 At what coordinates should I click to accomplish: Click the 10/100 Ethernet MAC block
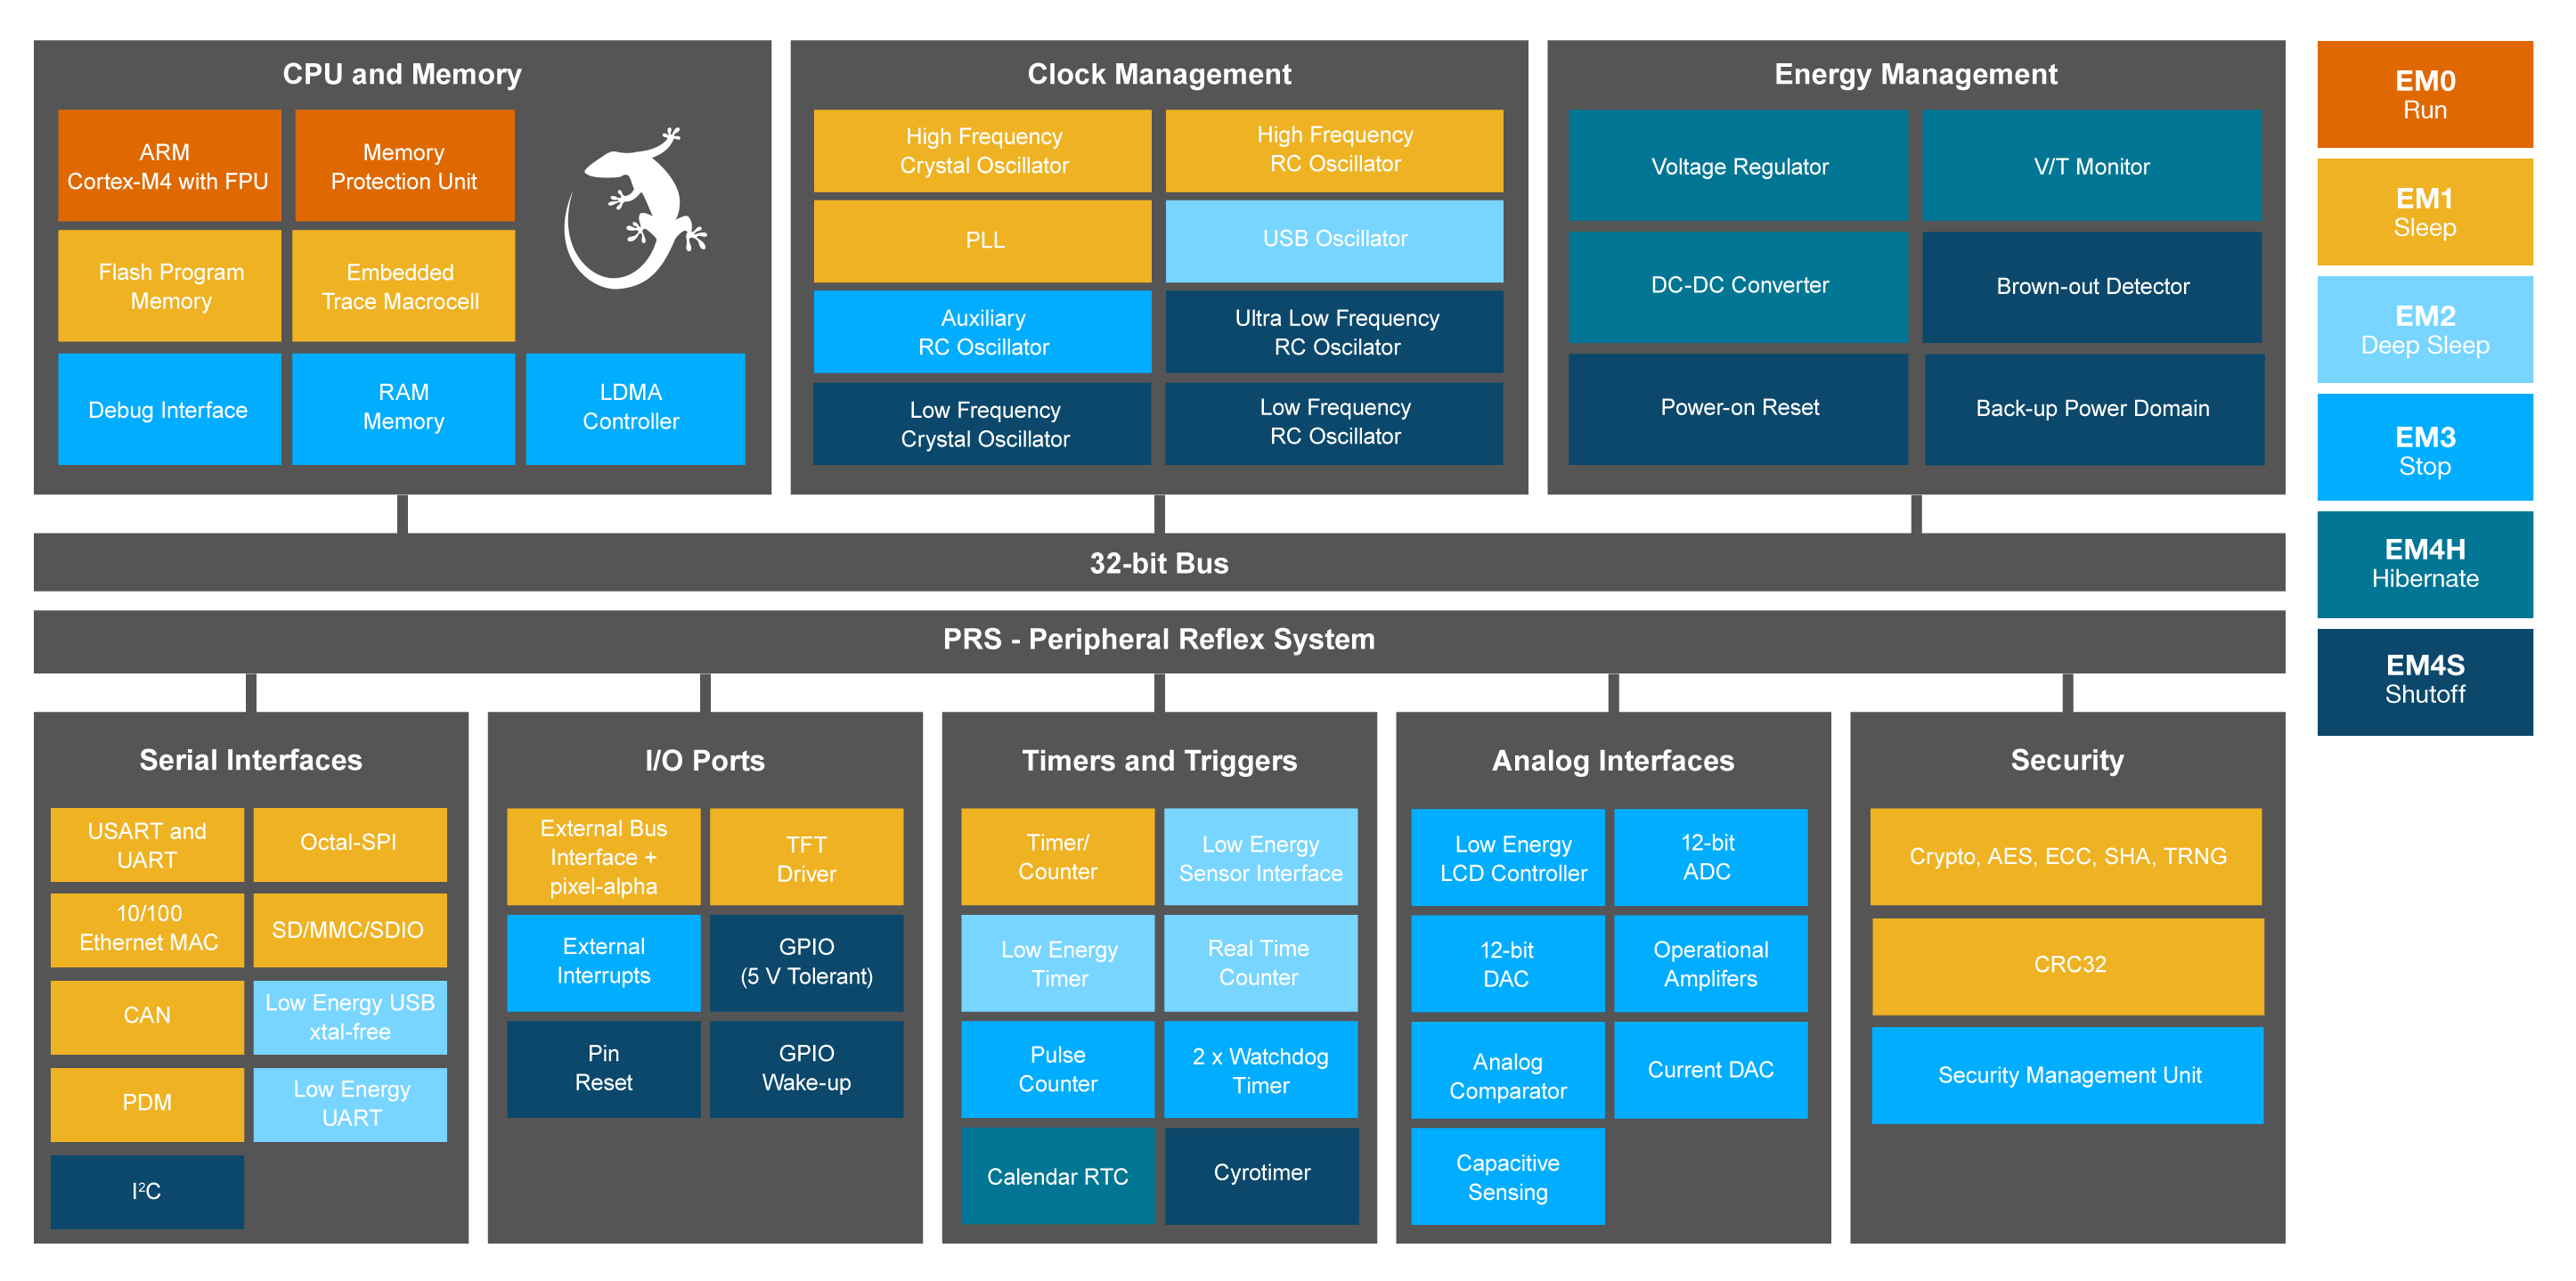148,929
